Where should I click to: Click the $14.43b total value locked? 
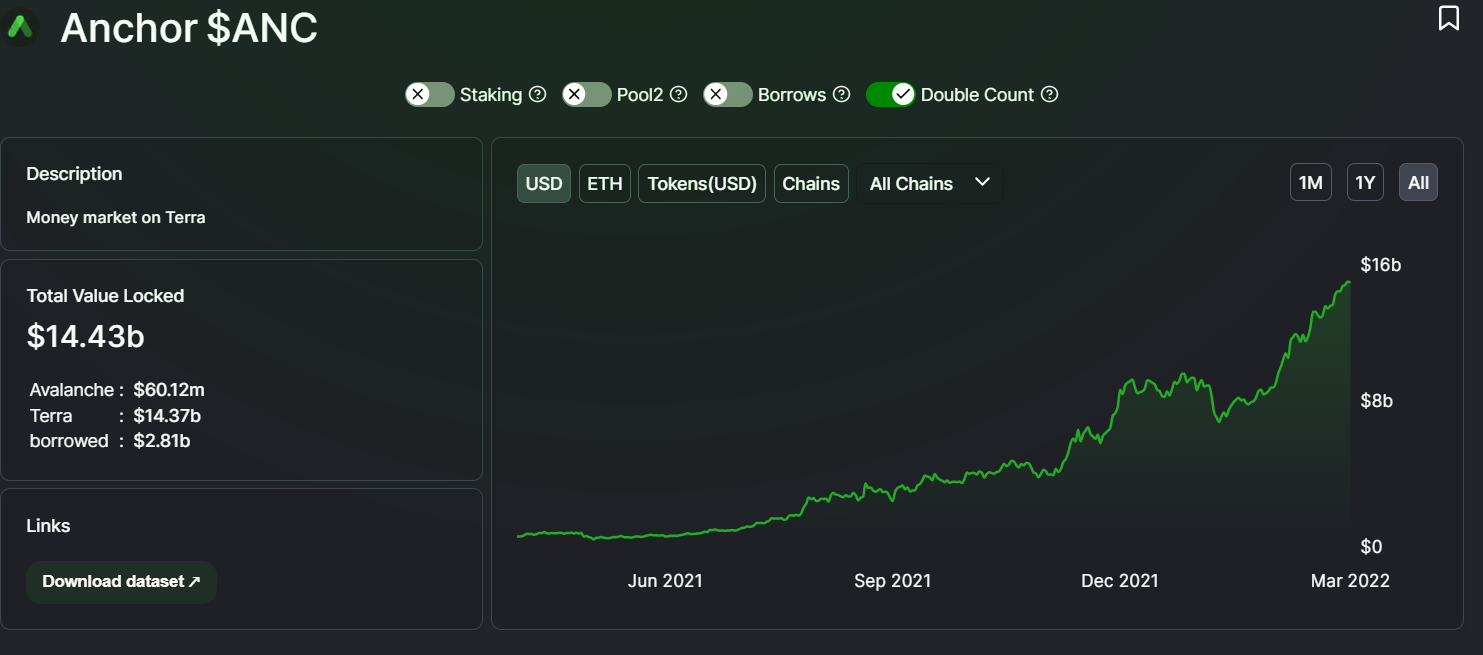(x=86, y=336)
